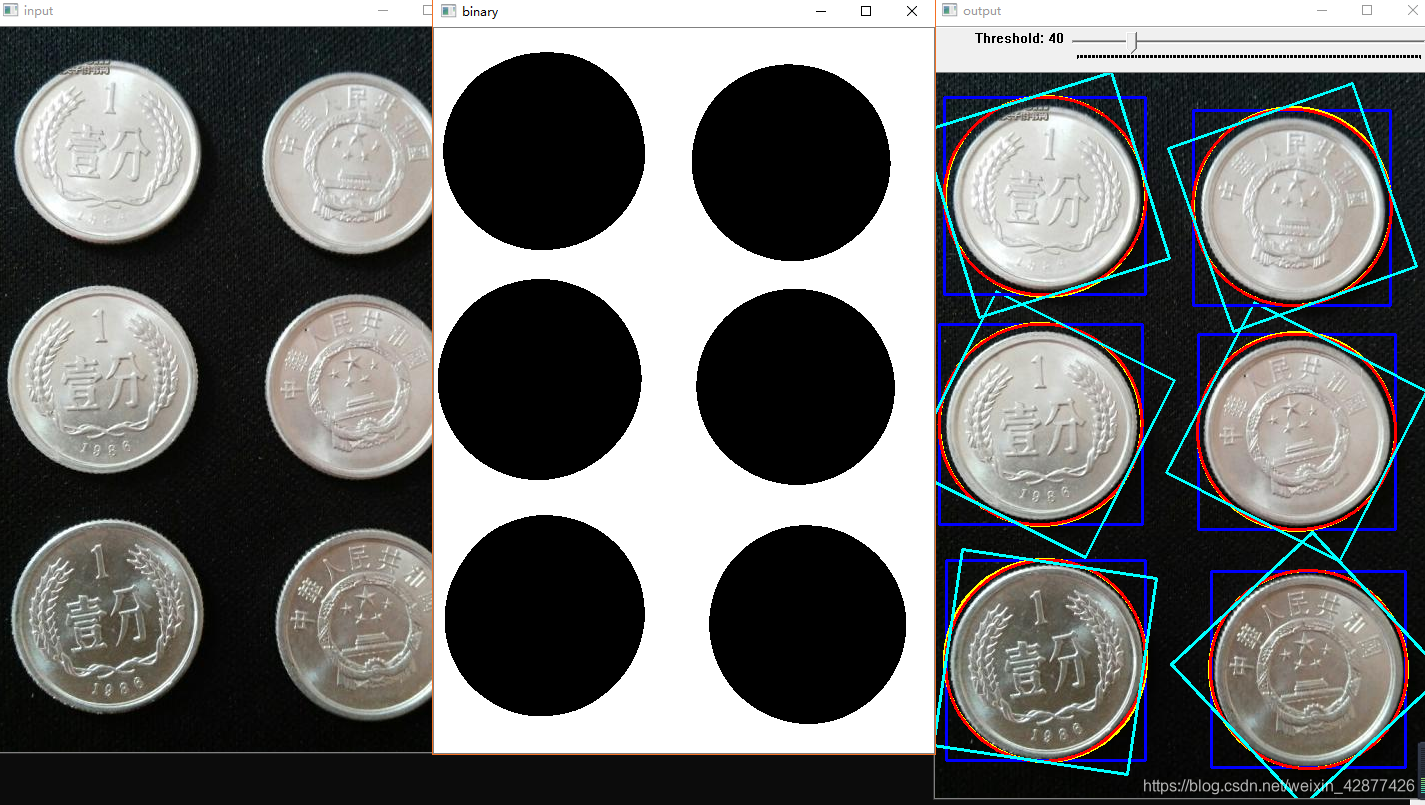Viewport: 1425px width, 805px height.
Task: Click the binary window's title bar icon
Action: click(447, 11)
